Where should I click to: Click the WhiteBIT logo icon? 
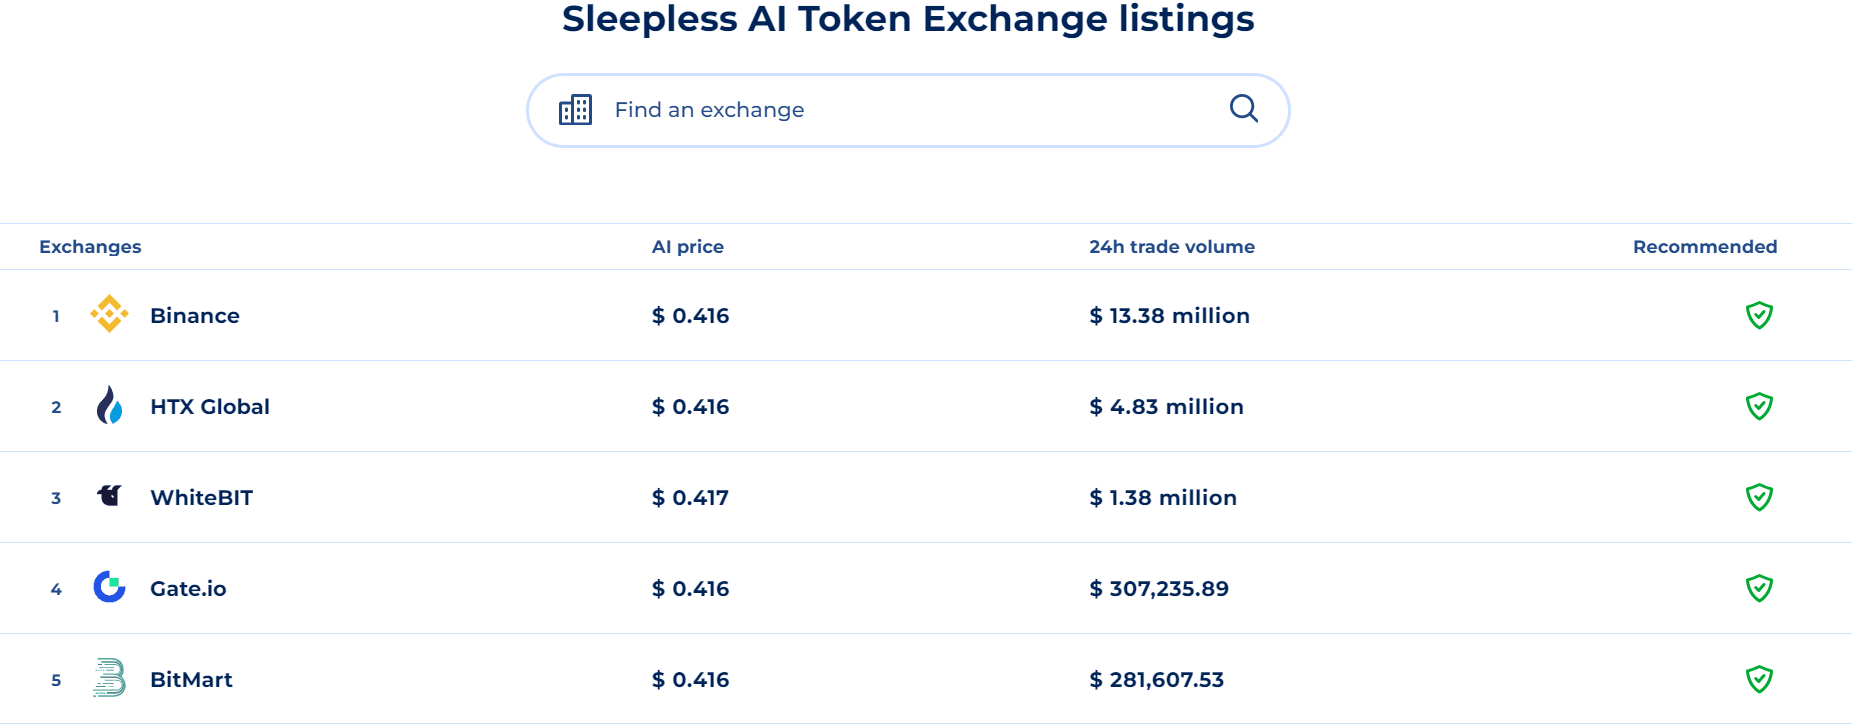pos(109,495)
